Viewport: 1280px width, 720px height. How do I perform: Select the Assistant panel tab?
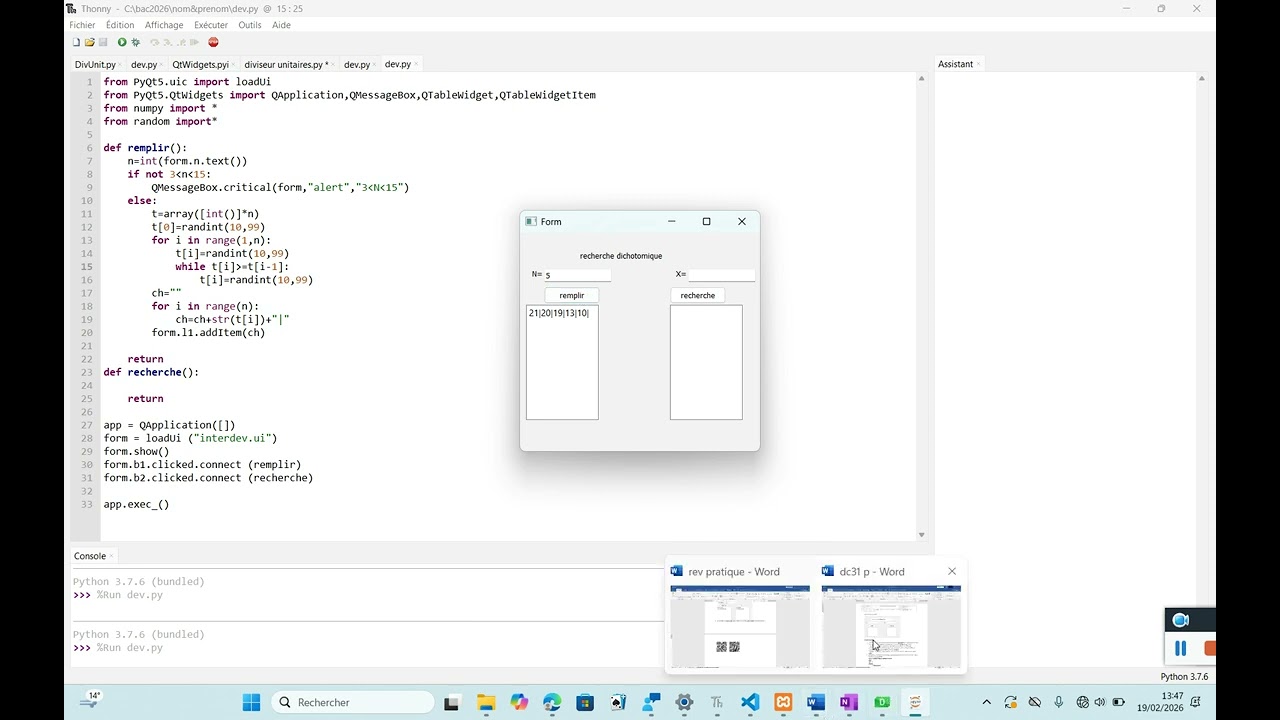[955, 64]
